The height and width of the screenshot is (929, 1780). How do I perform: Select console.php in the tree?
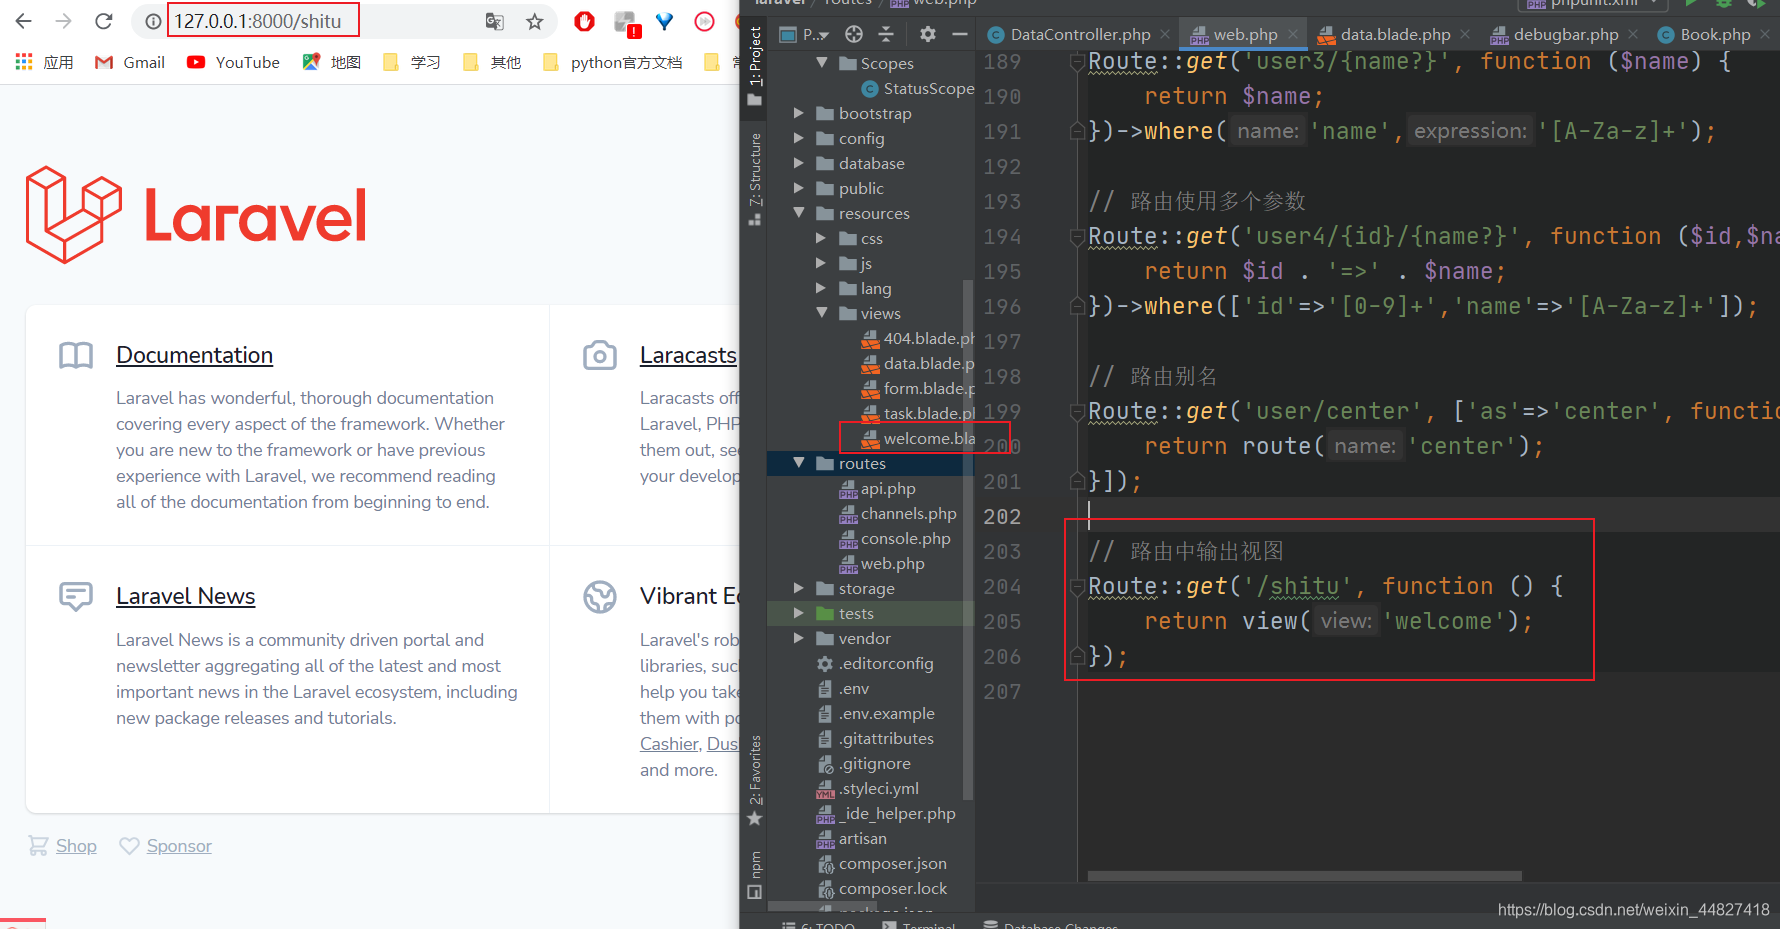tap(894, 538)
